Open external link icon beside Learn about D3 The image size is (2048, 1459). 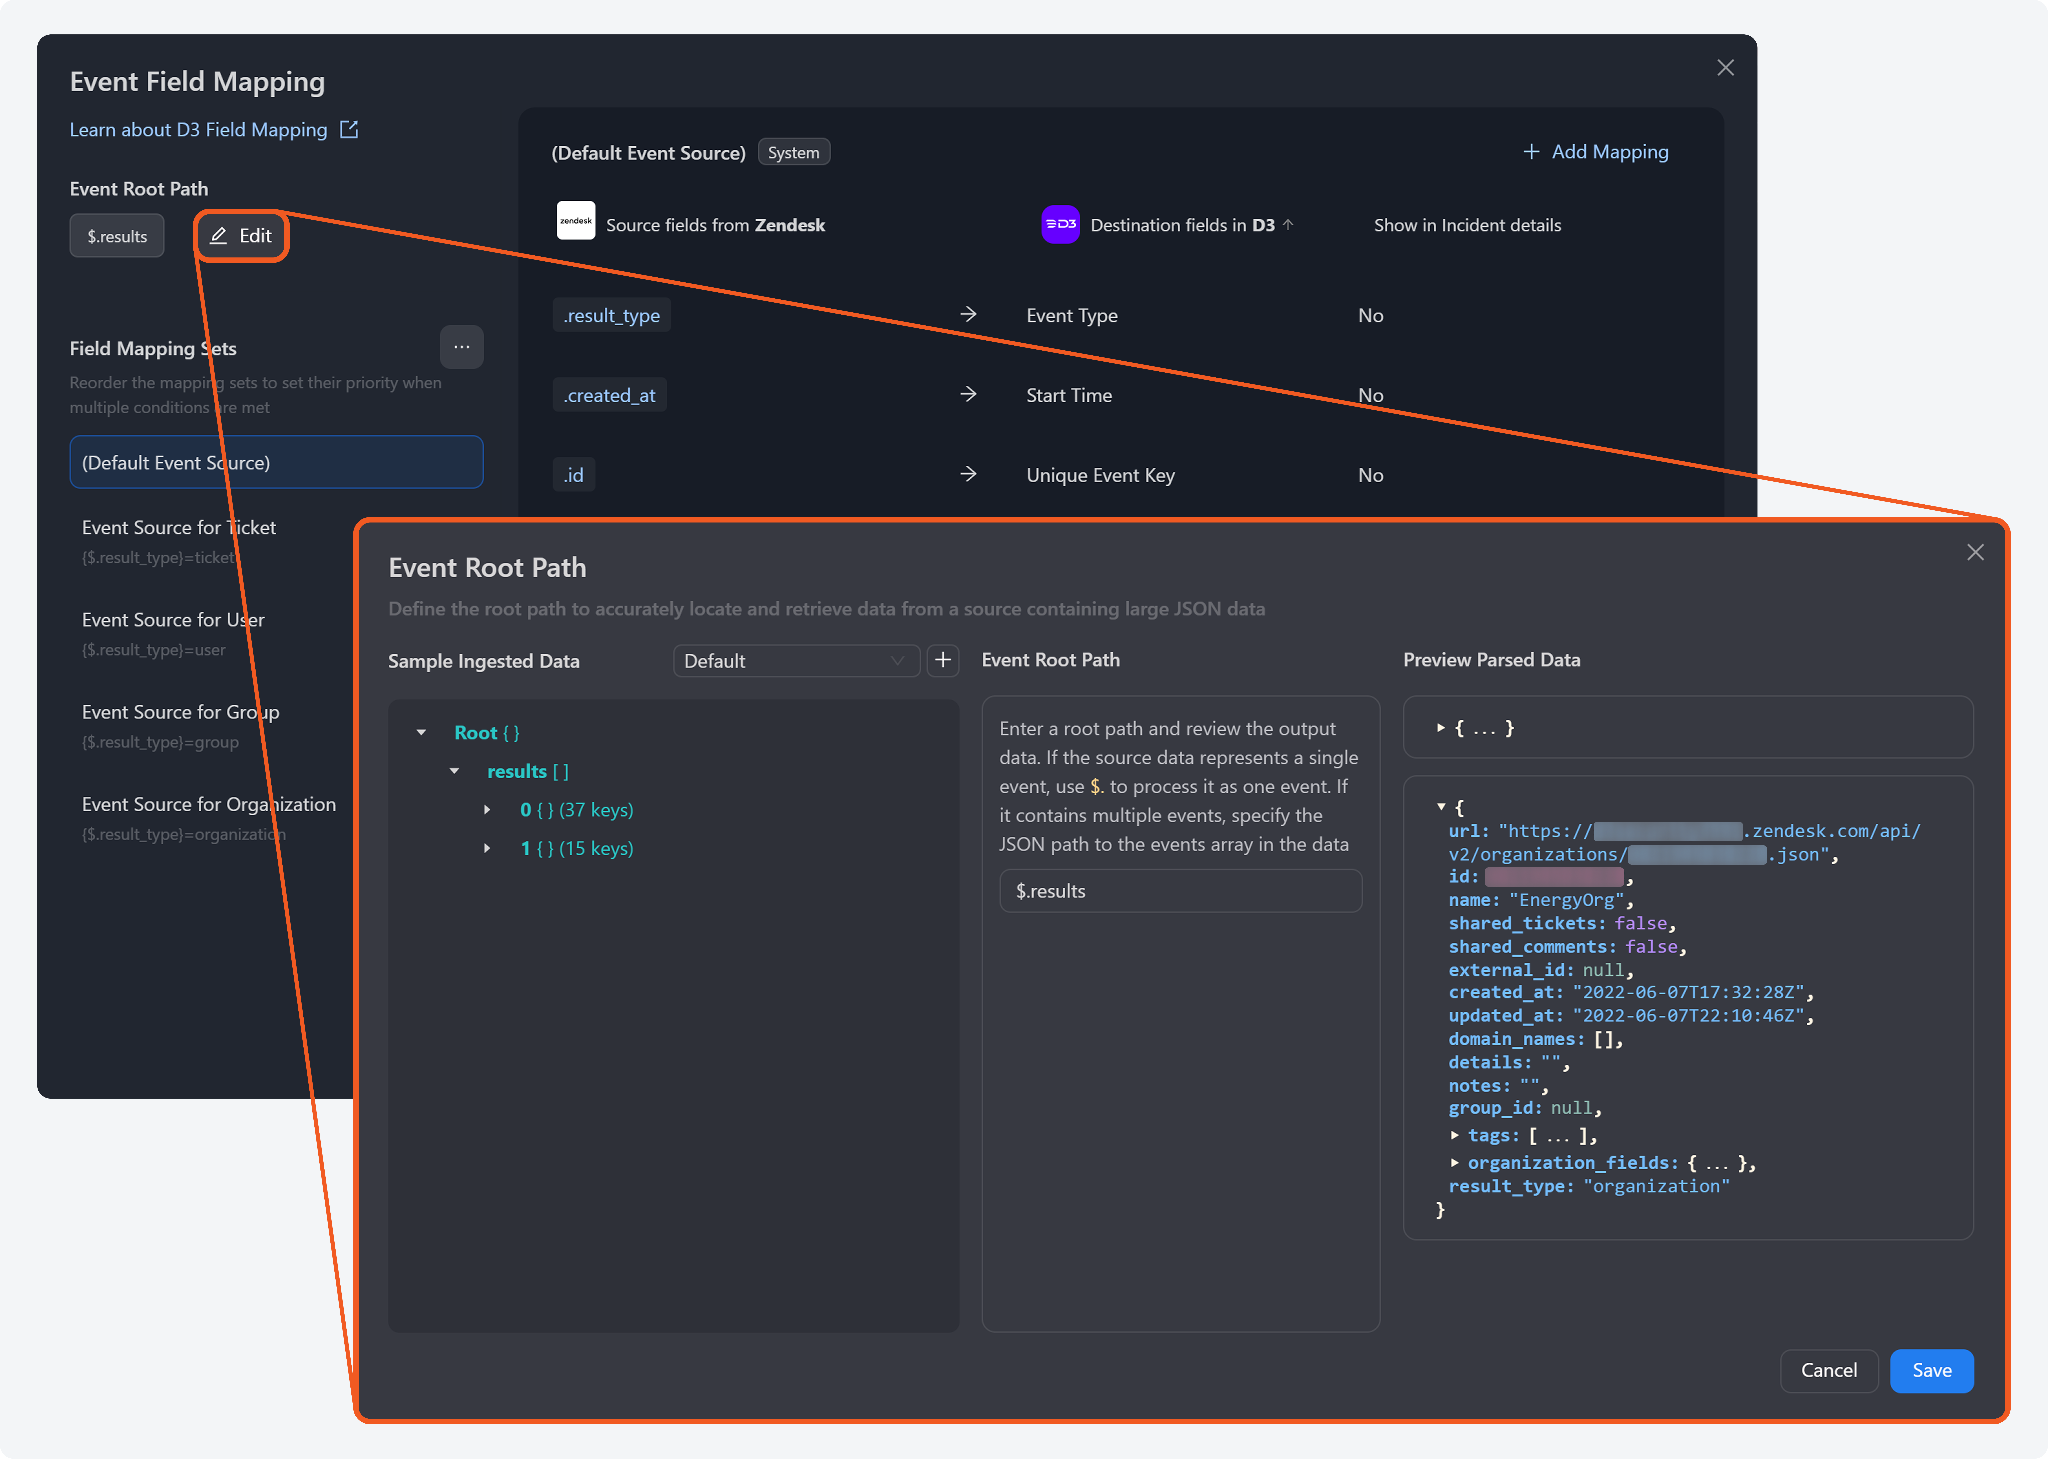tap(349, 130)
